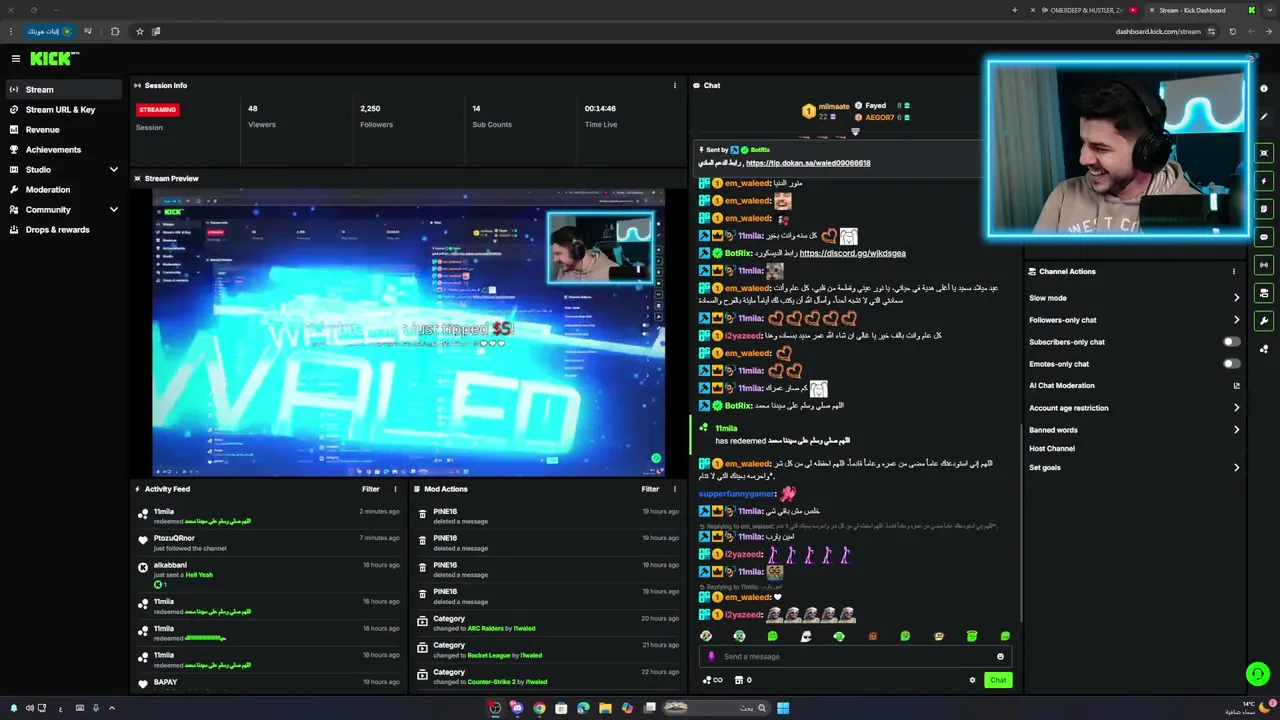Open Activity Feed options menu
This screenshot has height=720, width=1280.
(395, 489)
